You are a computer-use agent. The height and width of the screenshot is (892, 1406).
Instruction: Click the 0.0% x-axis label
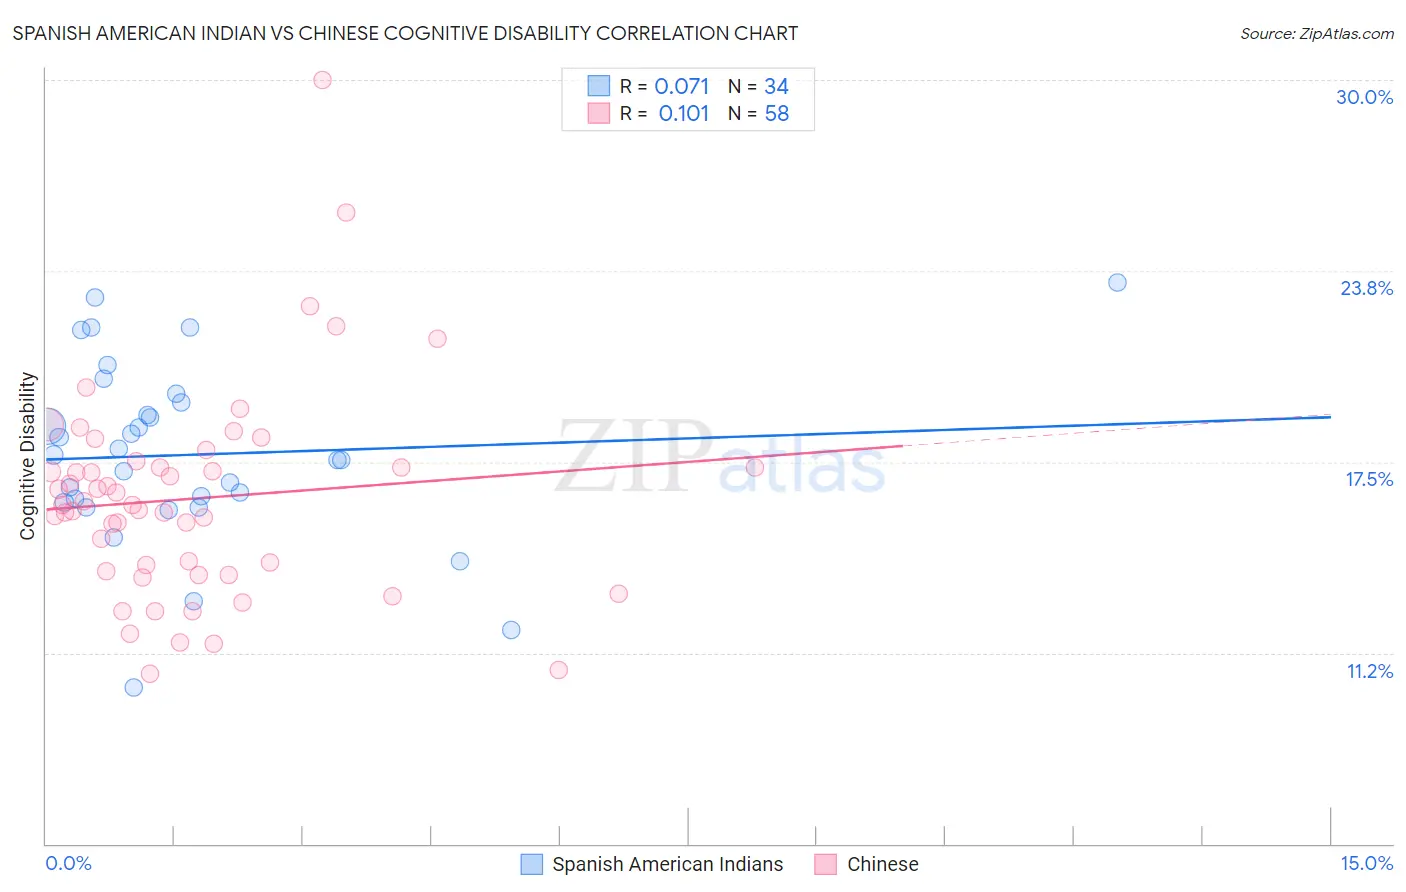(68, 863)
